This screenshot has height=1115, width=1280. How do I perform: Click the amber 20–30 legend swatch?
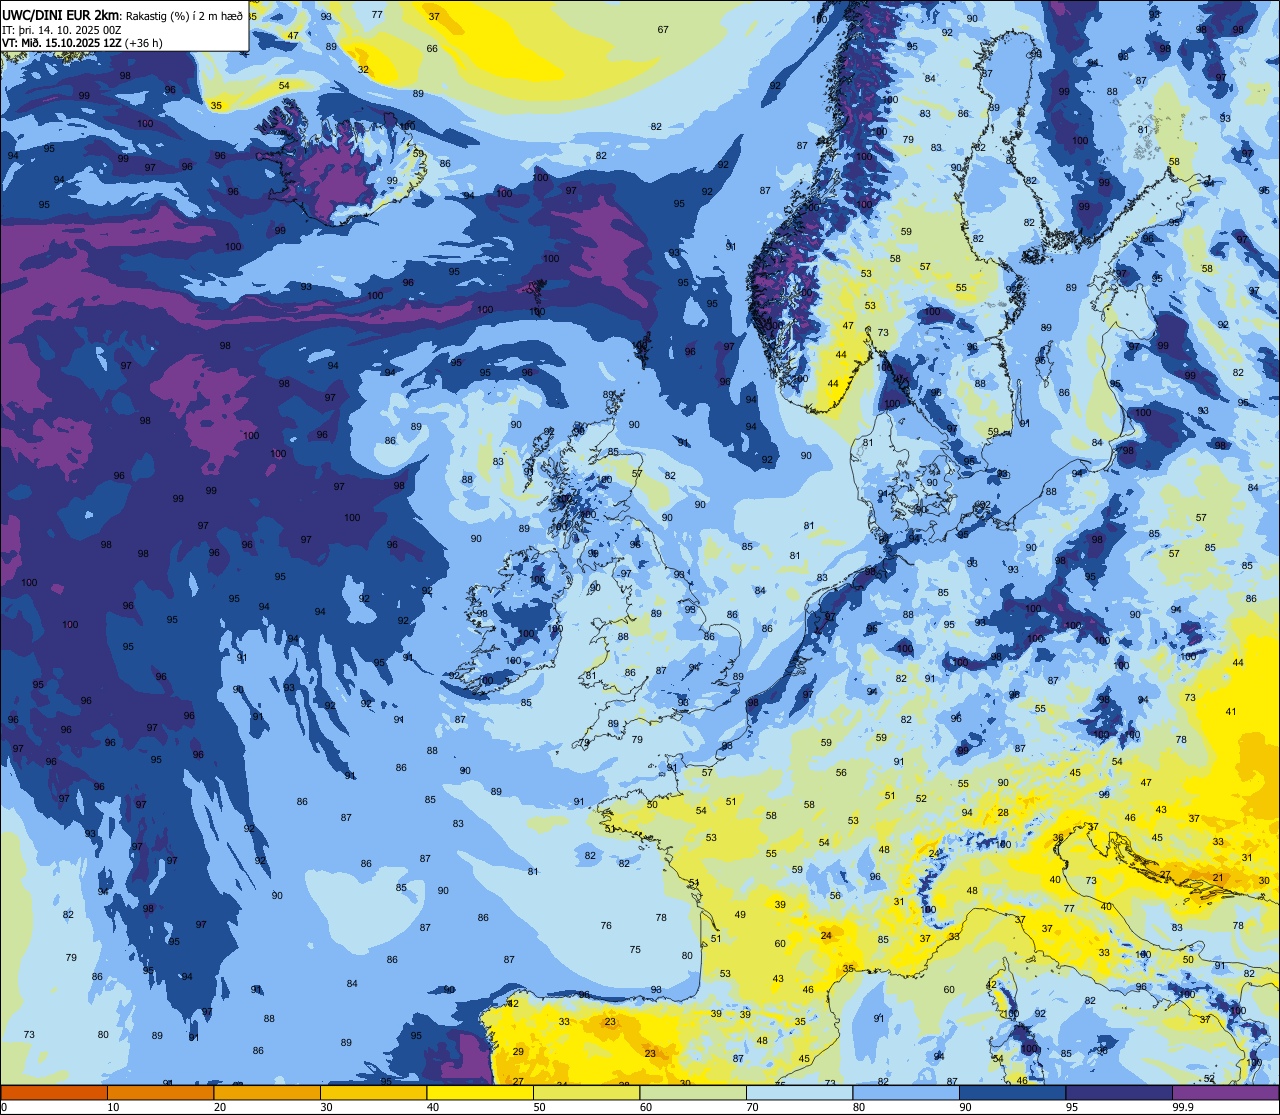tap(267, 1093)
